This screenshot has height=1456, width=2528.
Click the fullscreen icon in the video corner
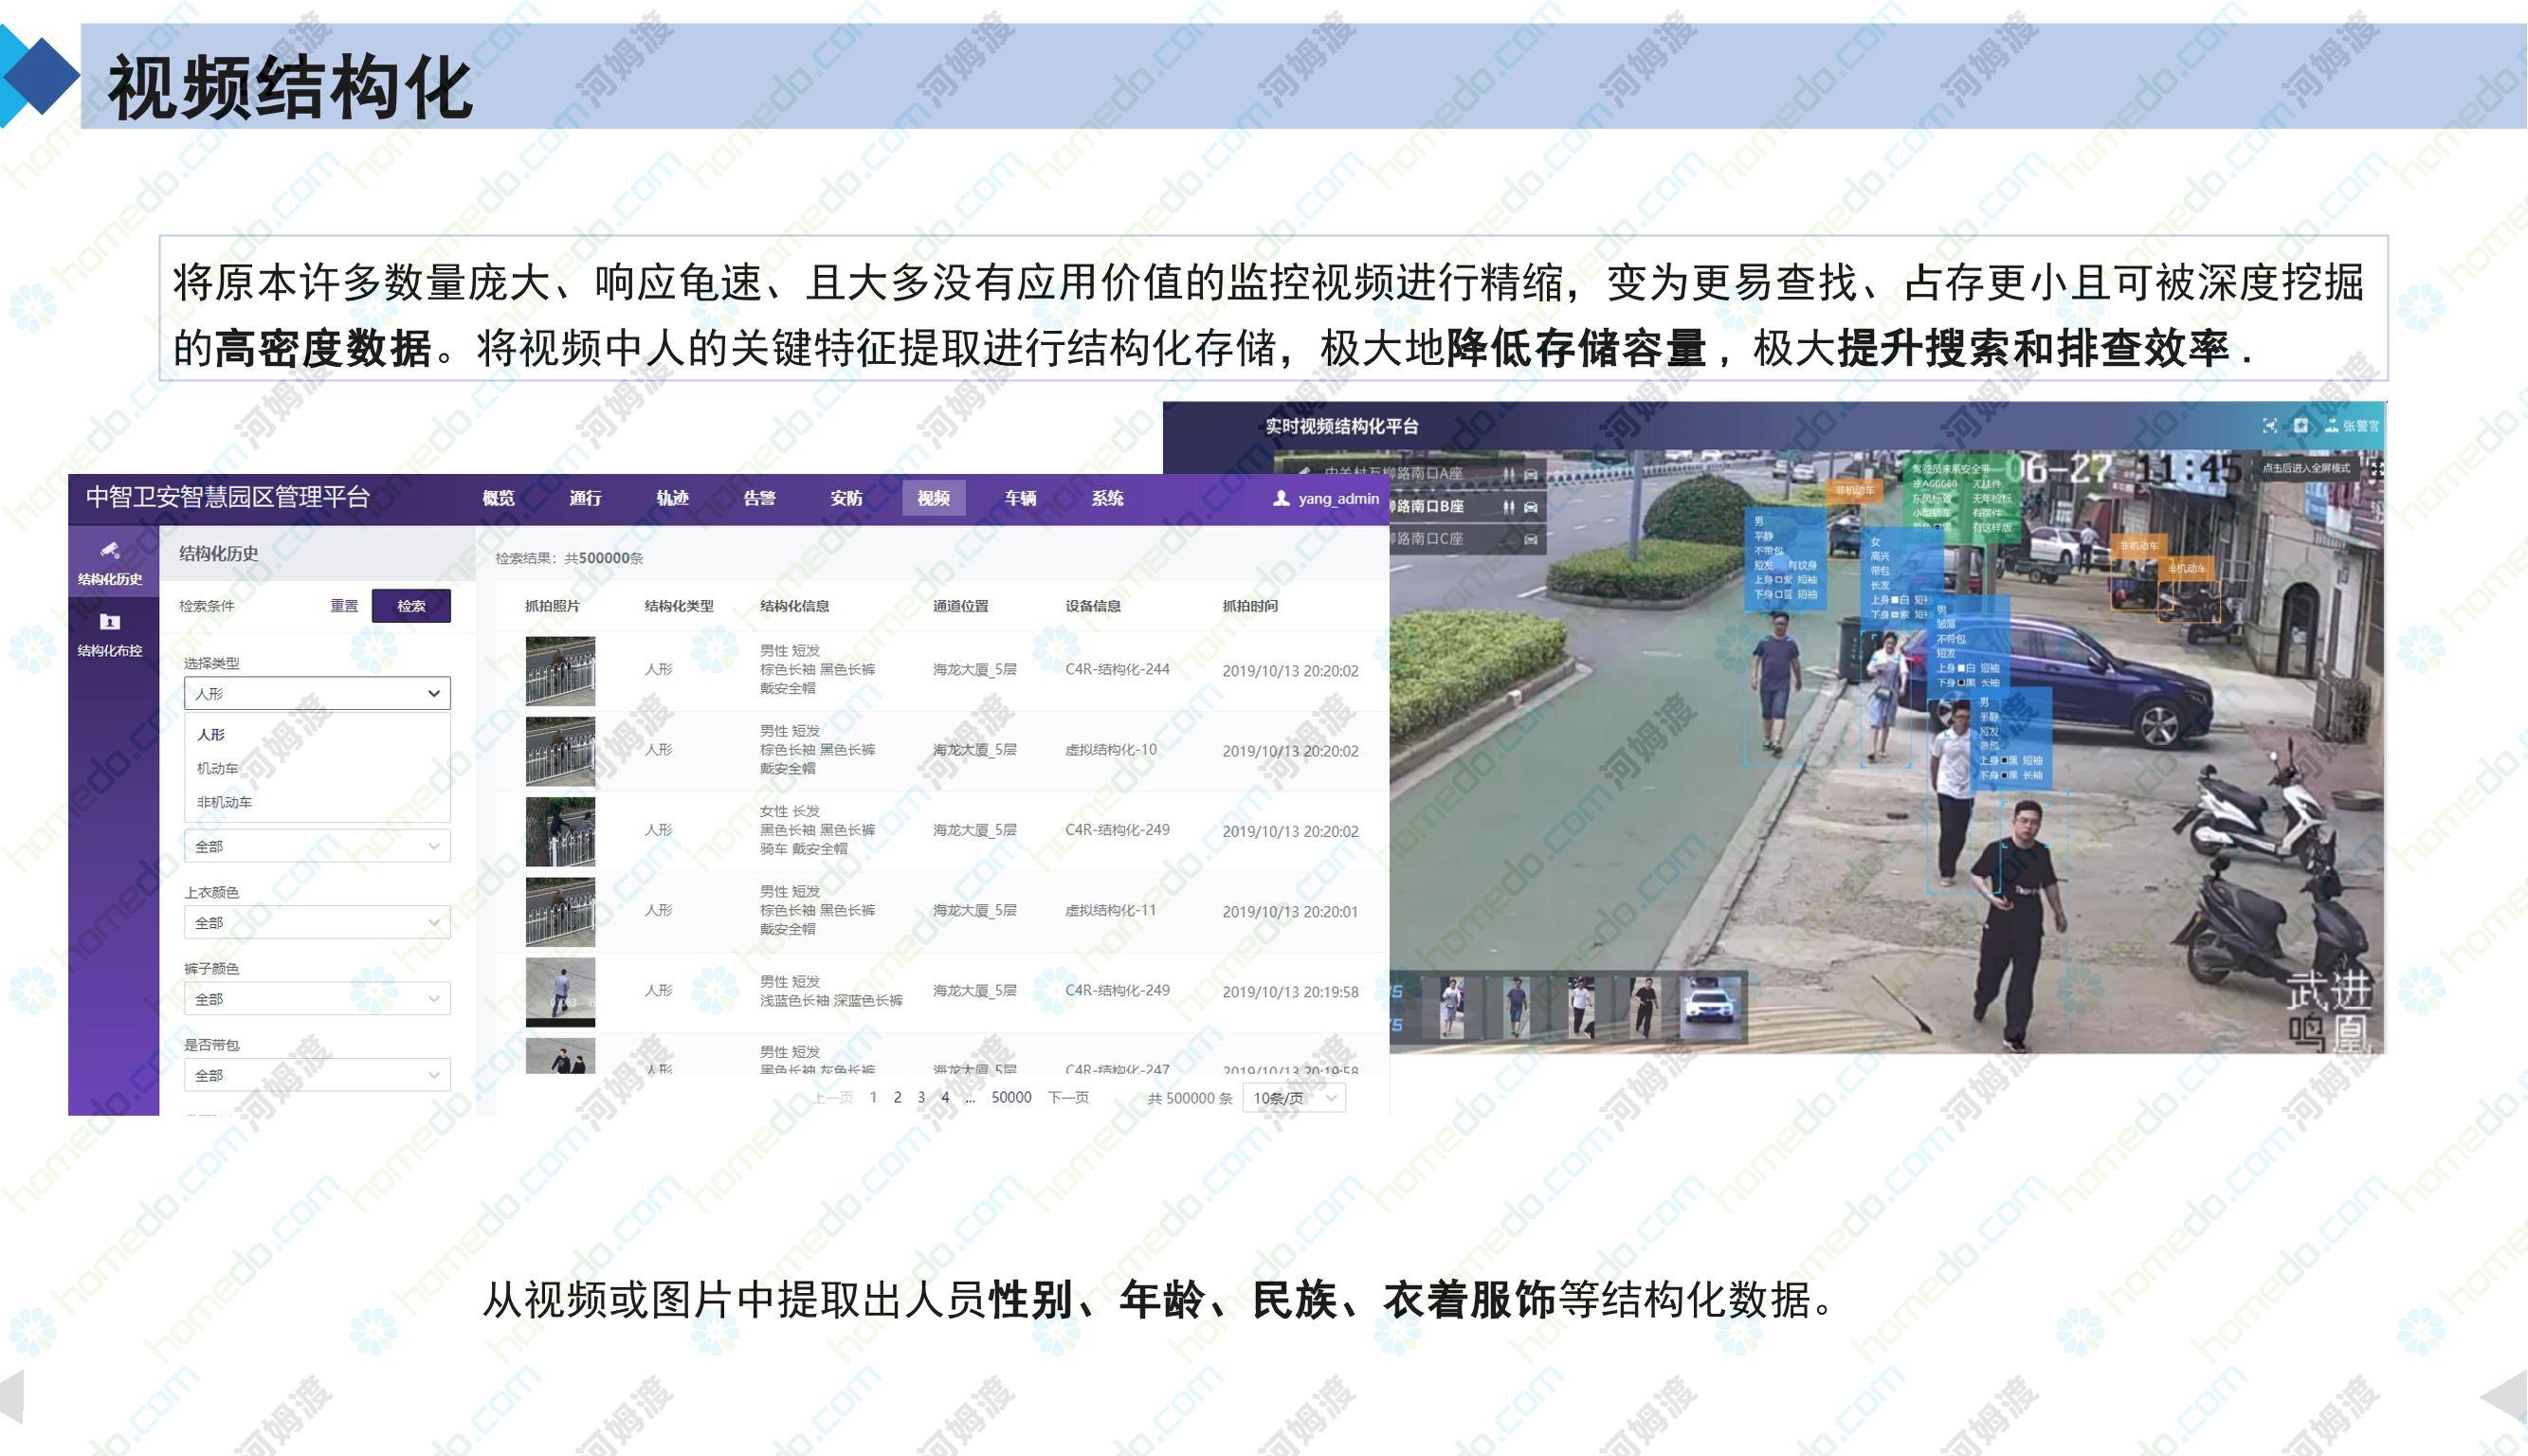2377,468
